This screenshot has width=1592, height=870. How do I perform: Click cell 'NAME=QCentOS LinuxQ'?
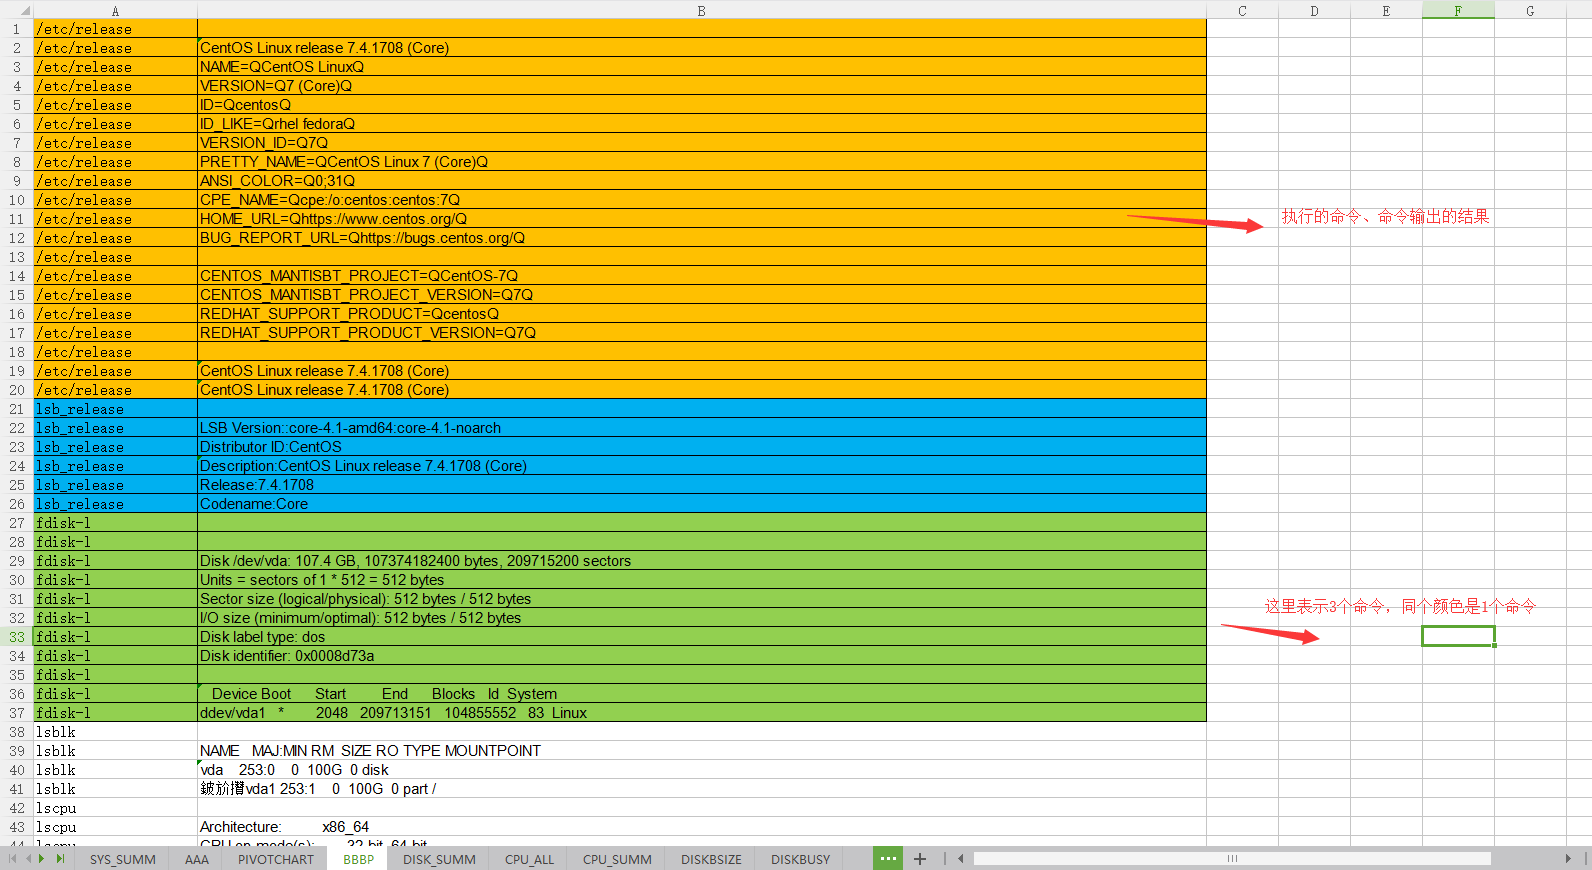click(x=701, y=67)
